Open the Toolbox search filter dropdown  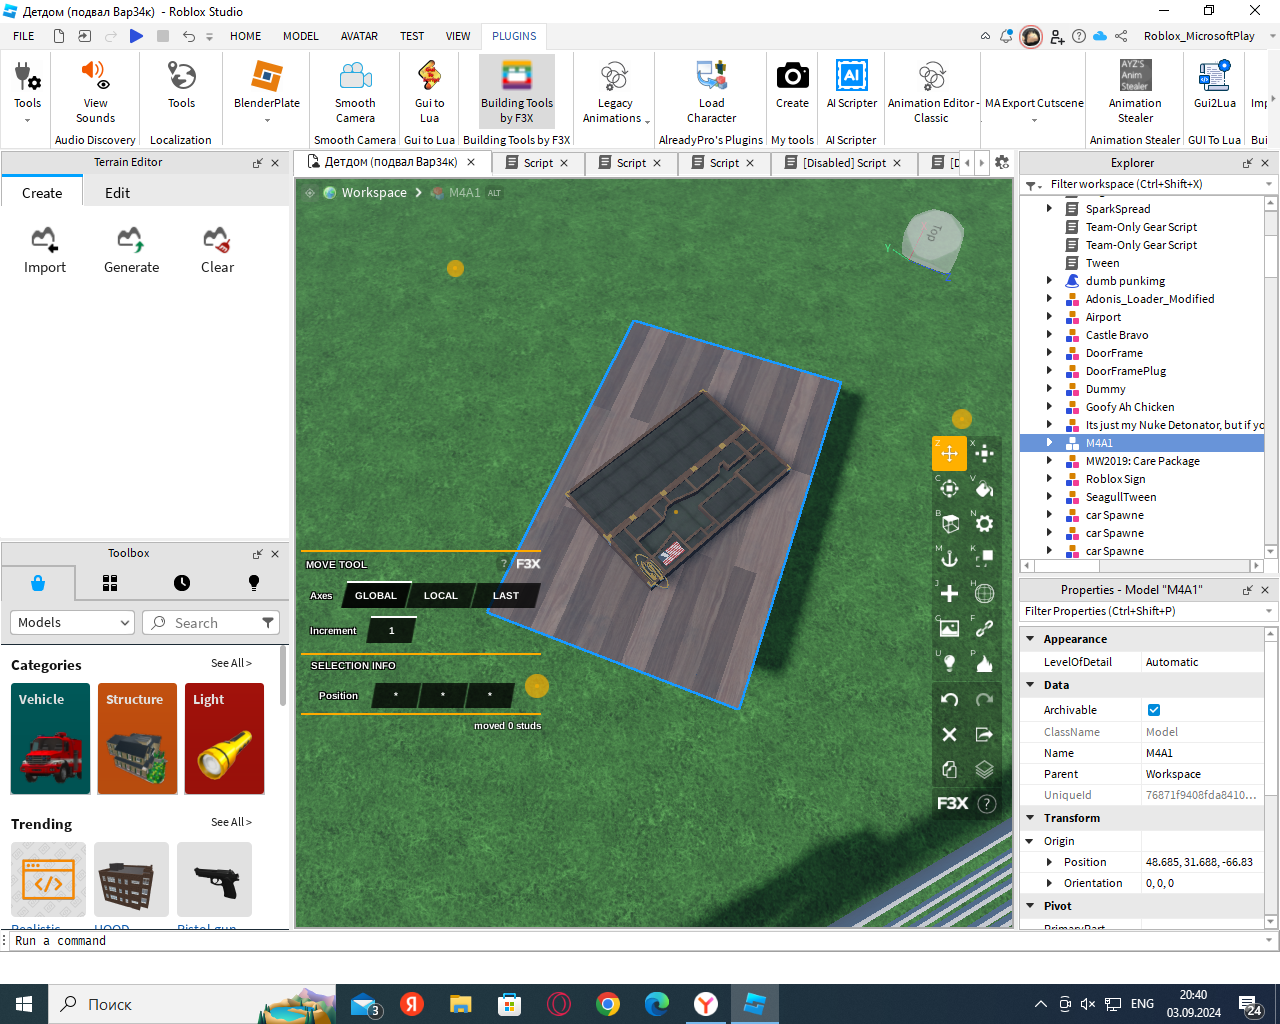268,622
